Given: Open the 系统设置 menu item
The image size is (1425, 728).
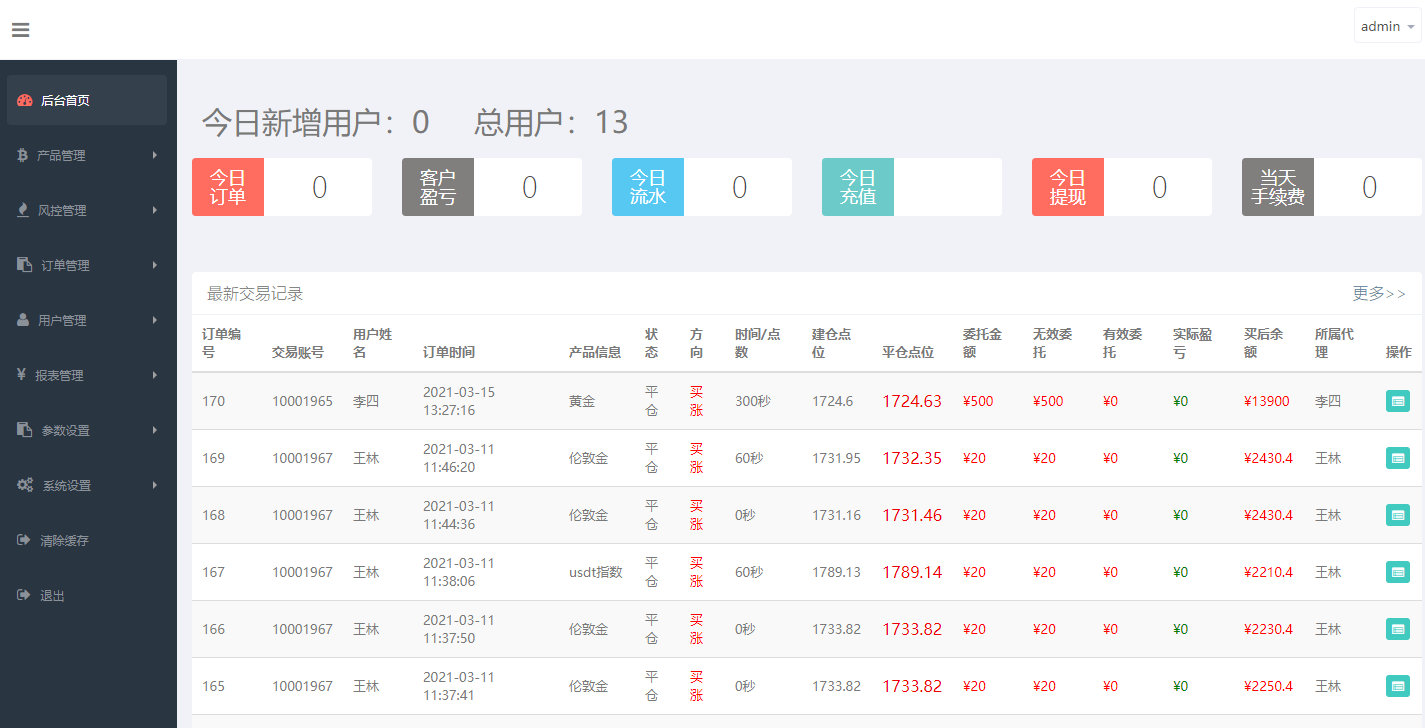Looking at the screenshot, I should pos(87,485).
